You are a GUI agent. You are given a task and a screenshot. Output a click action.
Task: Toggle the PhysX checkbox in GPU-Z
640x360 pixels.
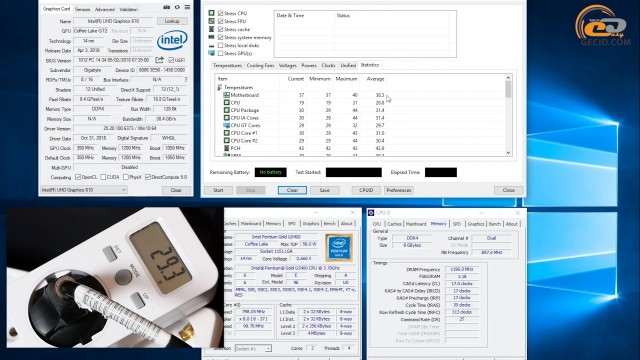click(126, 177)
